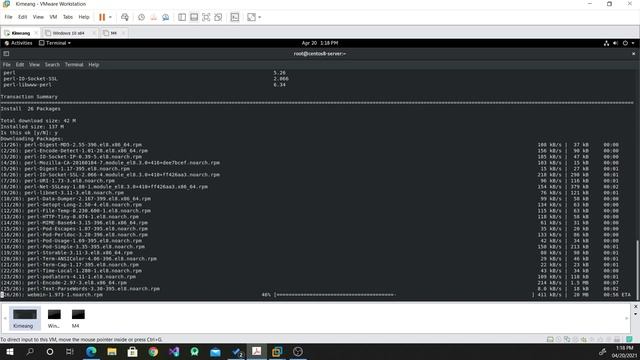Open Task View on the taskbar
This screenshot has width=640, height=360.
click(x=70, y=351)
